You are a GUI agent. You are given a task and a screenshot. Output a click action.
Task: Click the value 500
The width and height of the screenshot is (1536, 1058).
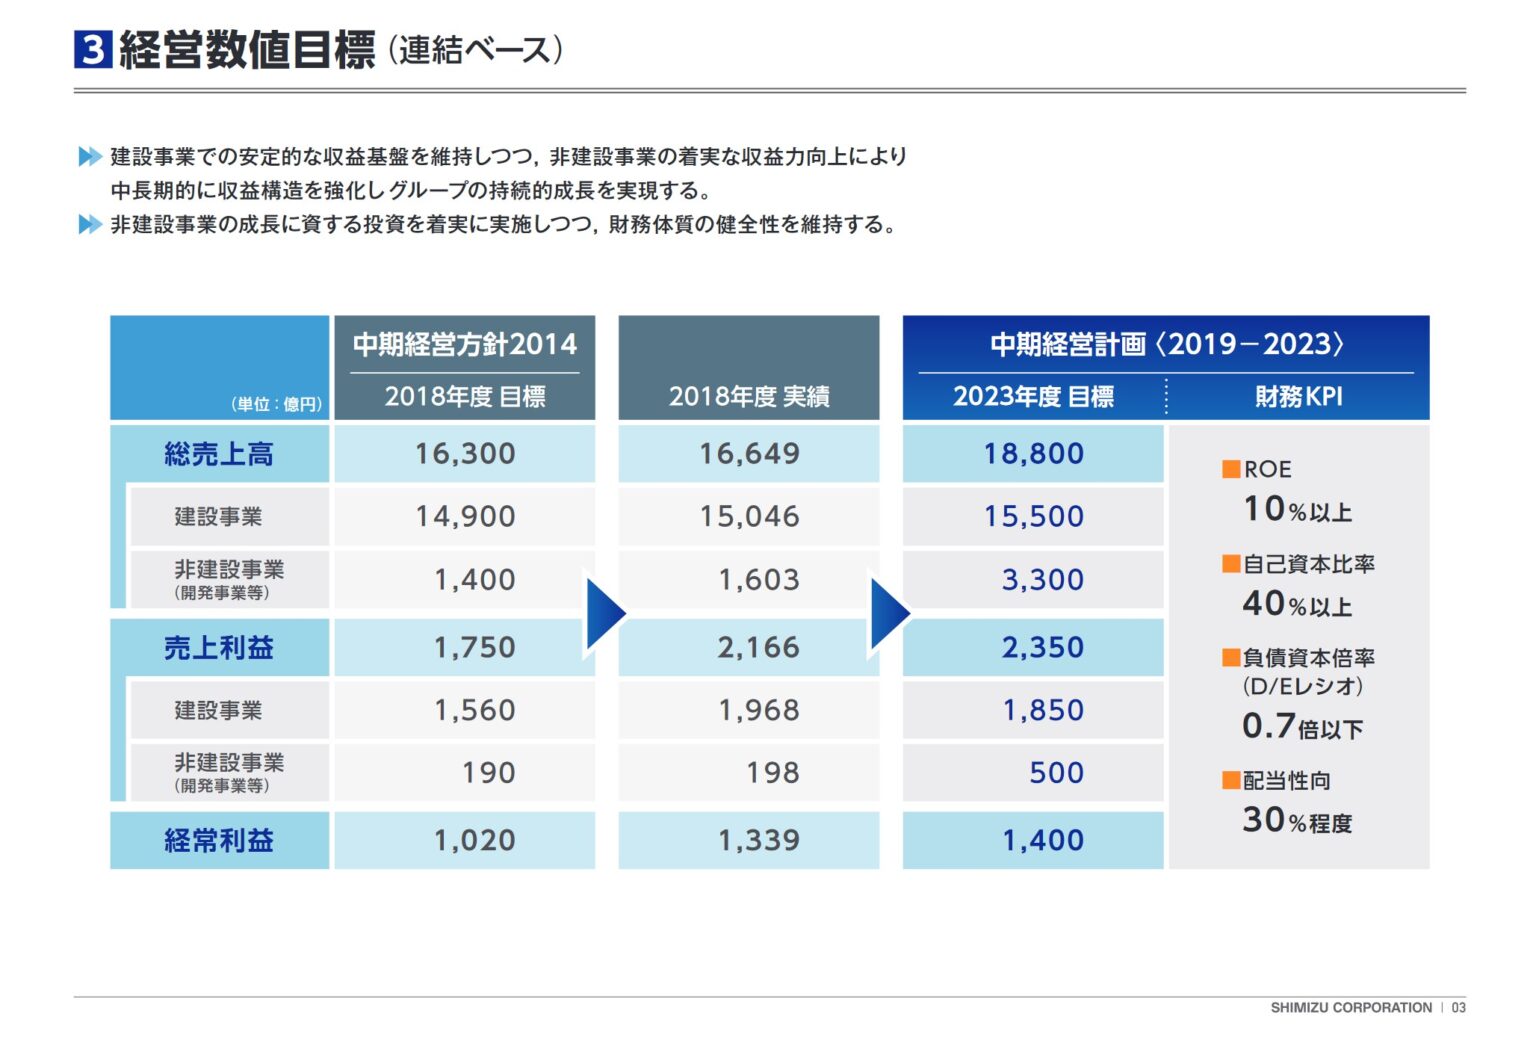click(1056, 773)
